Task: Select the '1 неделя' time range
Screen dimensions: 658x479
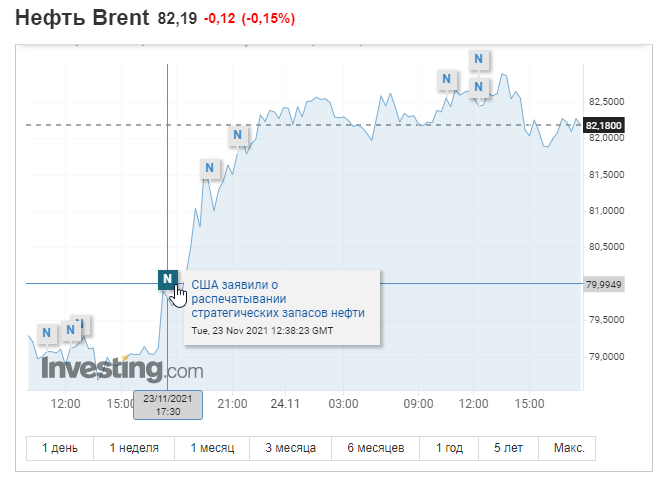Action: [133, 447]
